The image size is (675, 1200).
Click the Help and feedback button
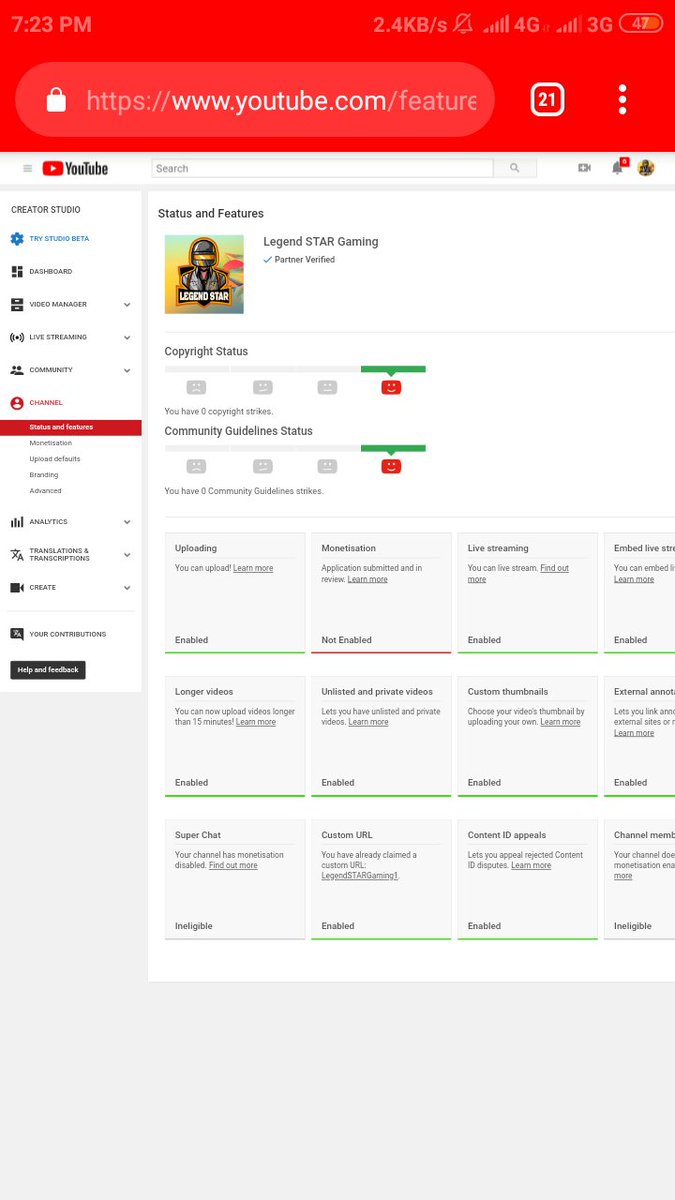click(48, 670)
